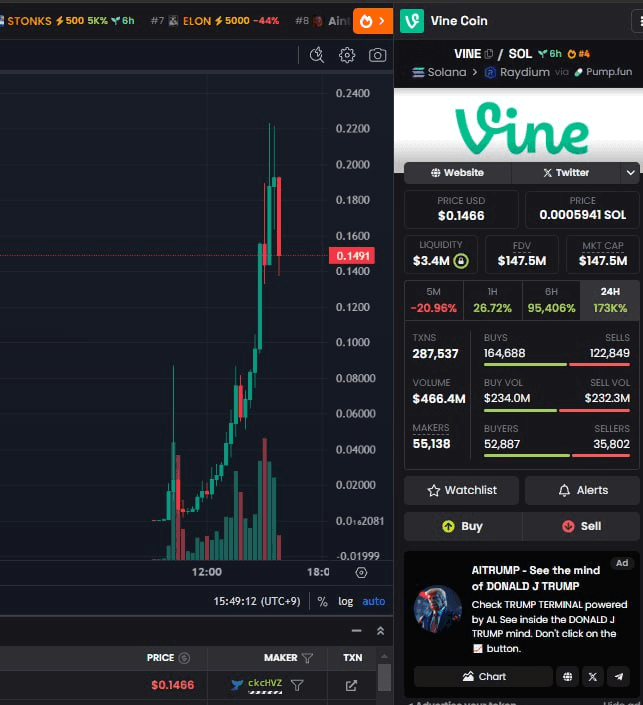Select the 24H timeframe tab
The image size is (643, 705).
point(610,300)
